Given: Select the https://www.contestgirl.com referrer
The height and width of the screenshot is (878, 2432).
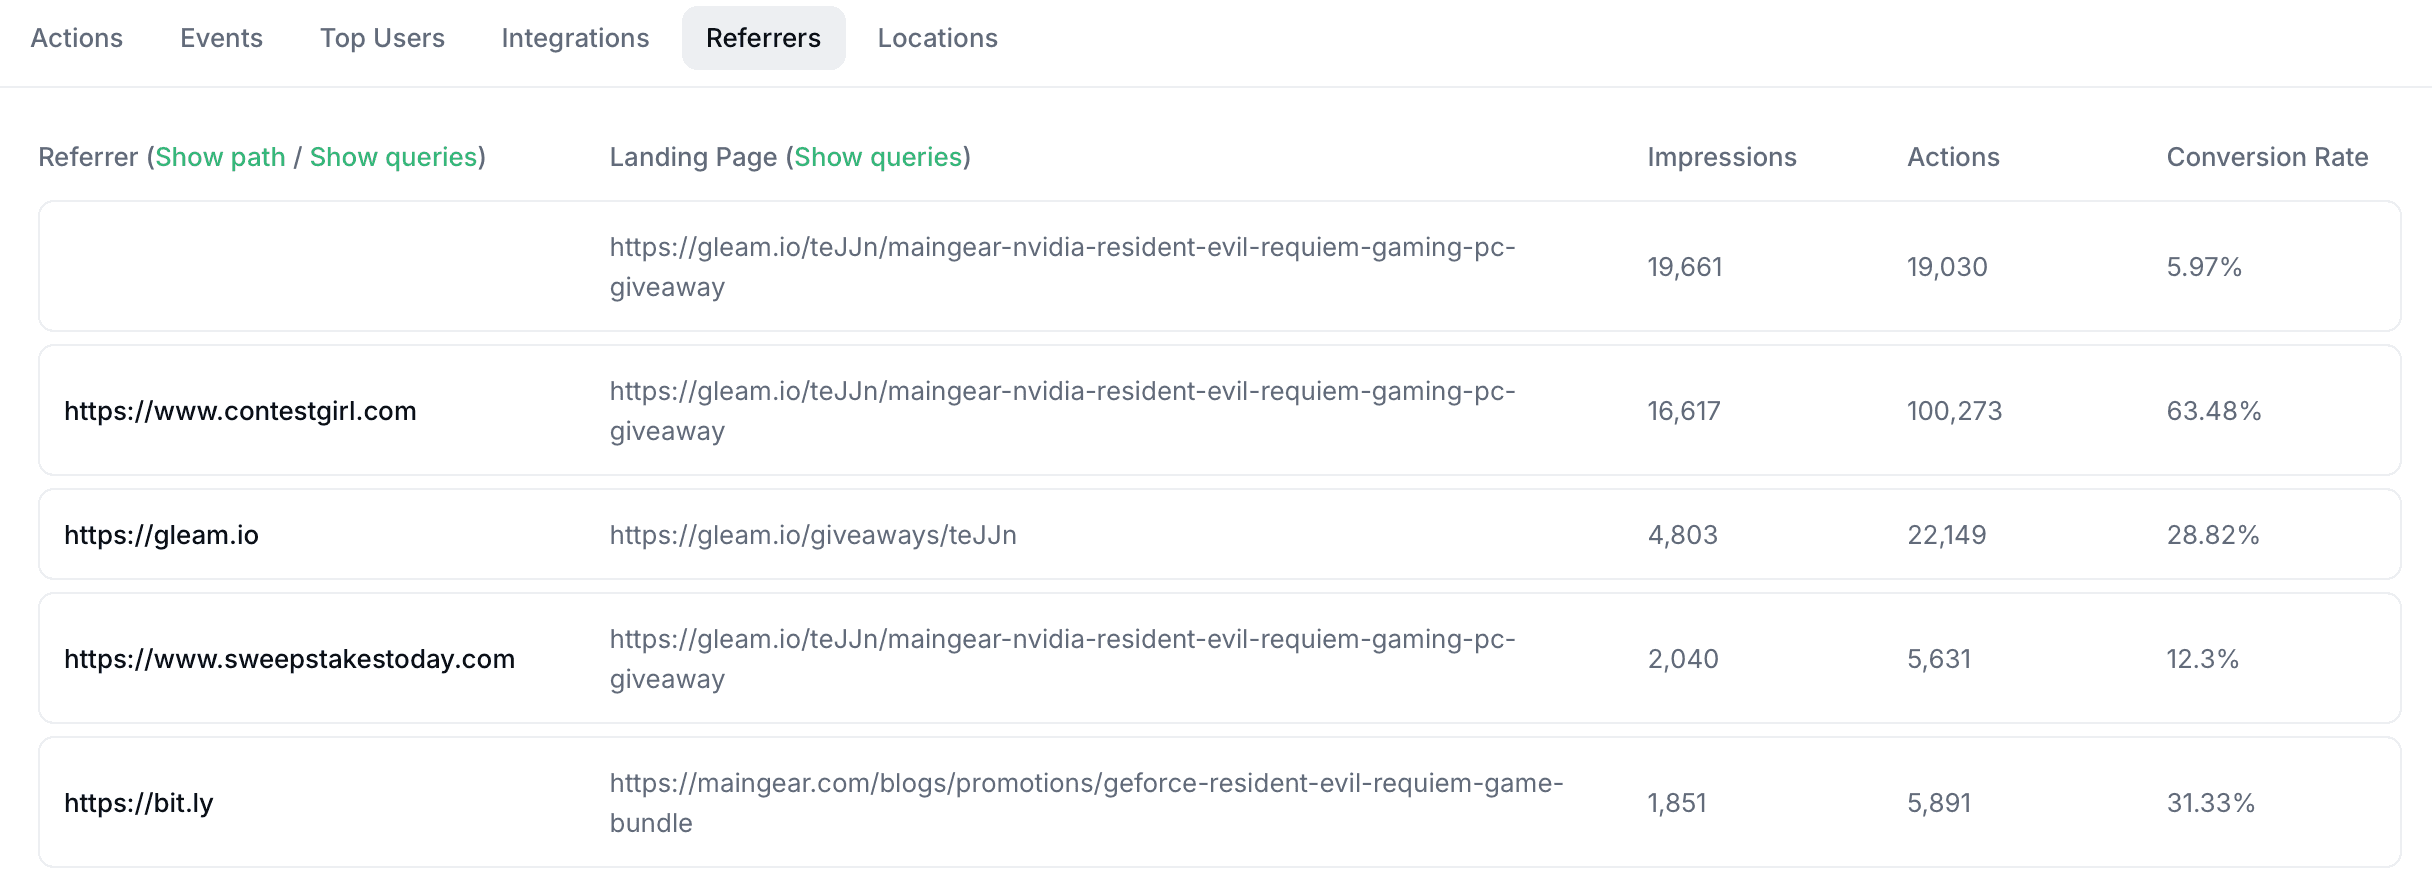Looking at the screenshot, I should 240,411.
